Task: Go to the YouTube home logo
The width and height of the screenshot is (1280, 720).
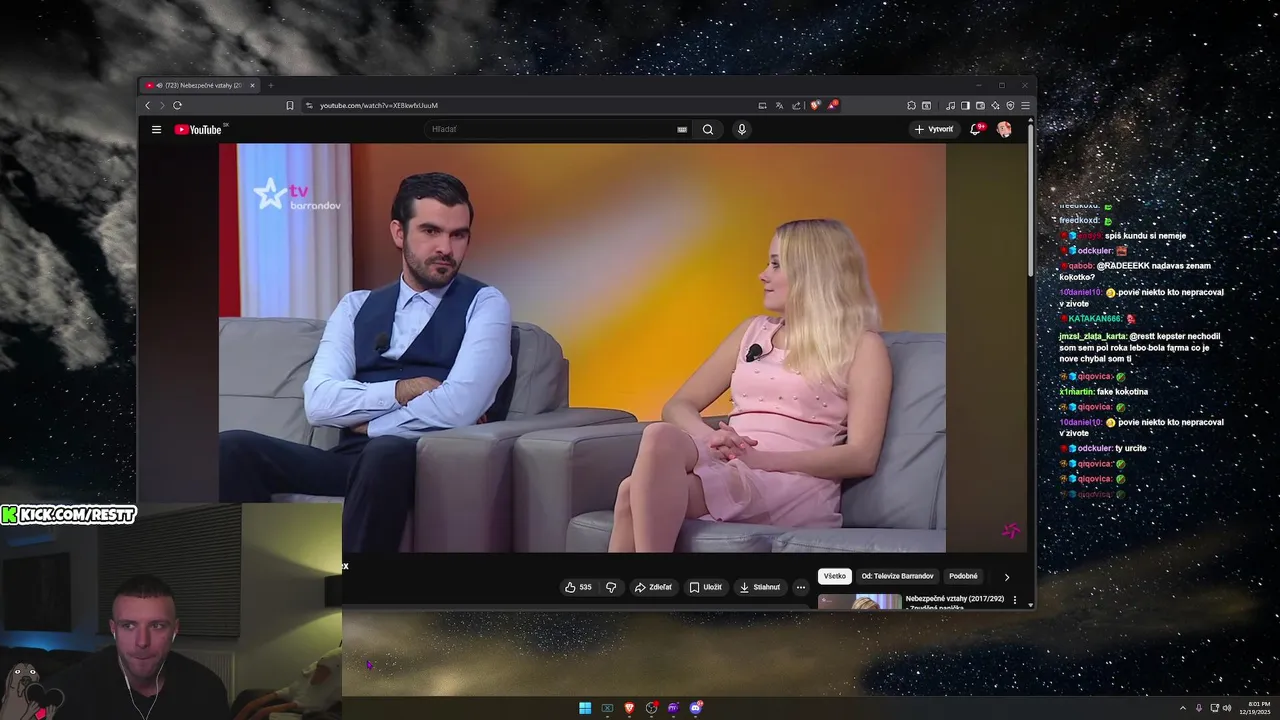Action: (x=198, y=129)
